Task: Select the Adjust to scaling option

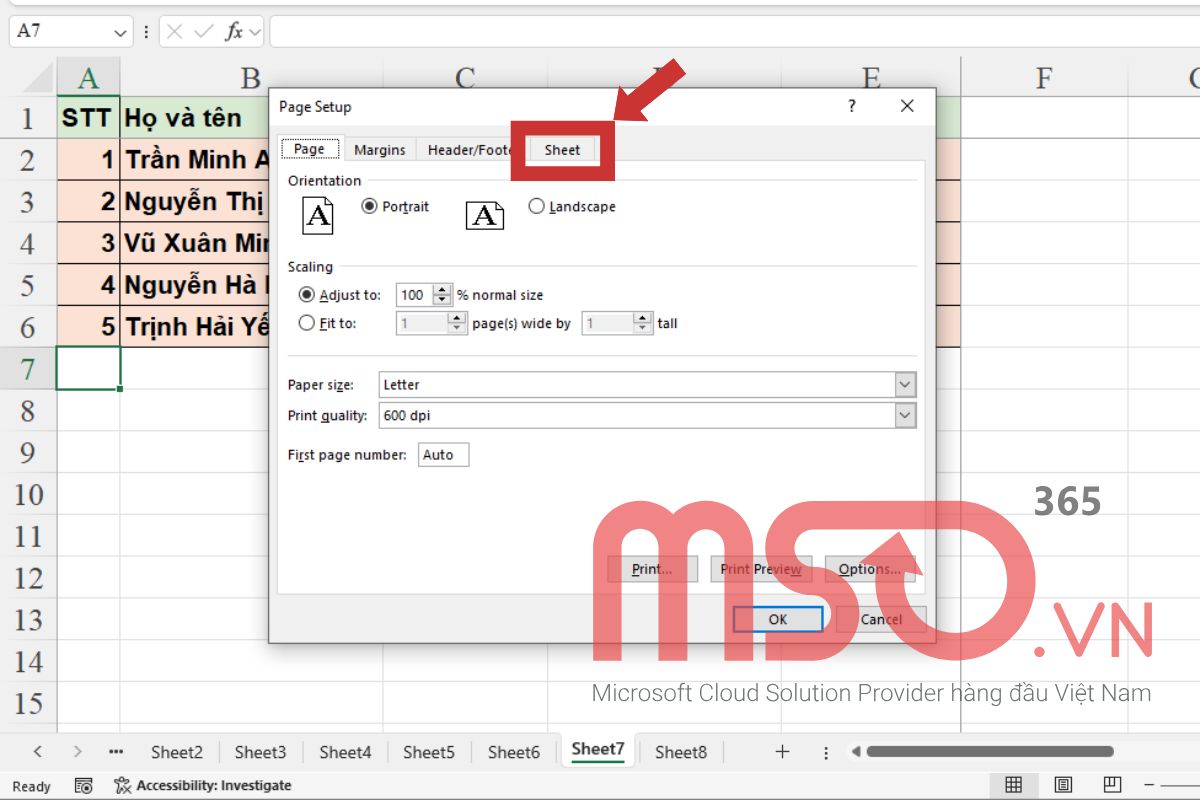Action: pos(340,295)
